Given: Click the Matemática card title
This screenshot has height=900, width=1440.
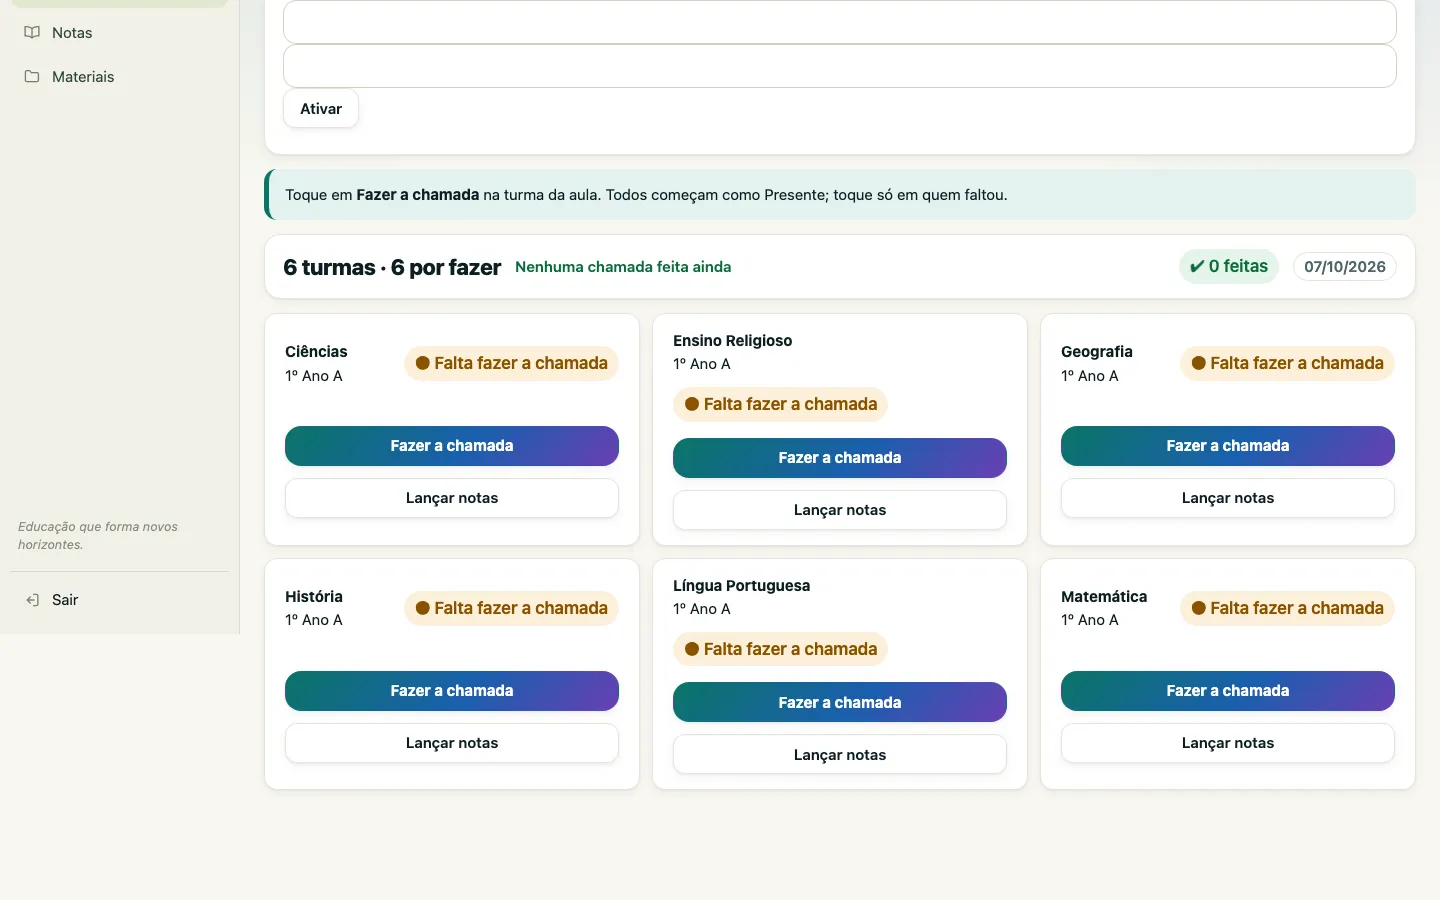Looking at the screenshot, I should point(1104,597).
